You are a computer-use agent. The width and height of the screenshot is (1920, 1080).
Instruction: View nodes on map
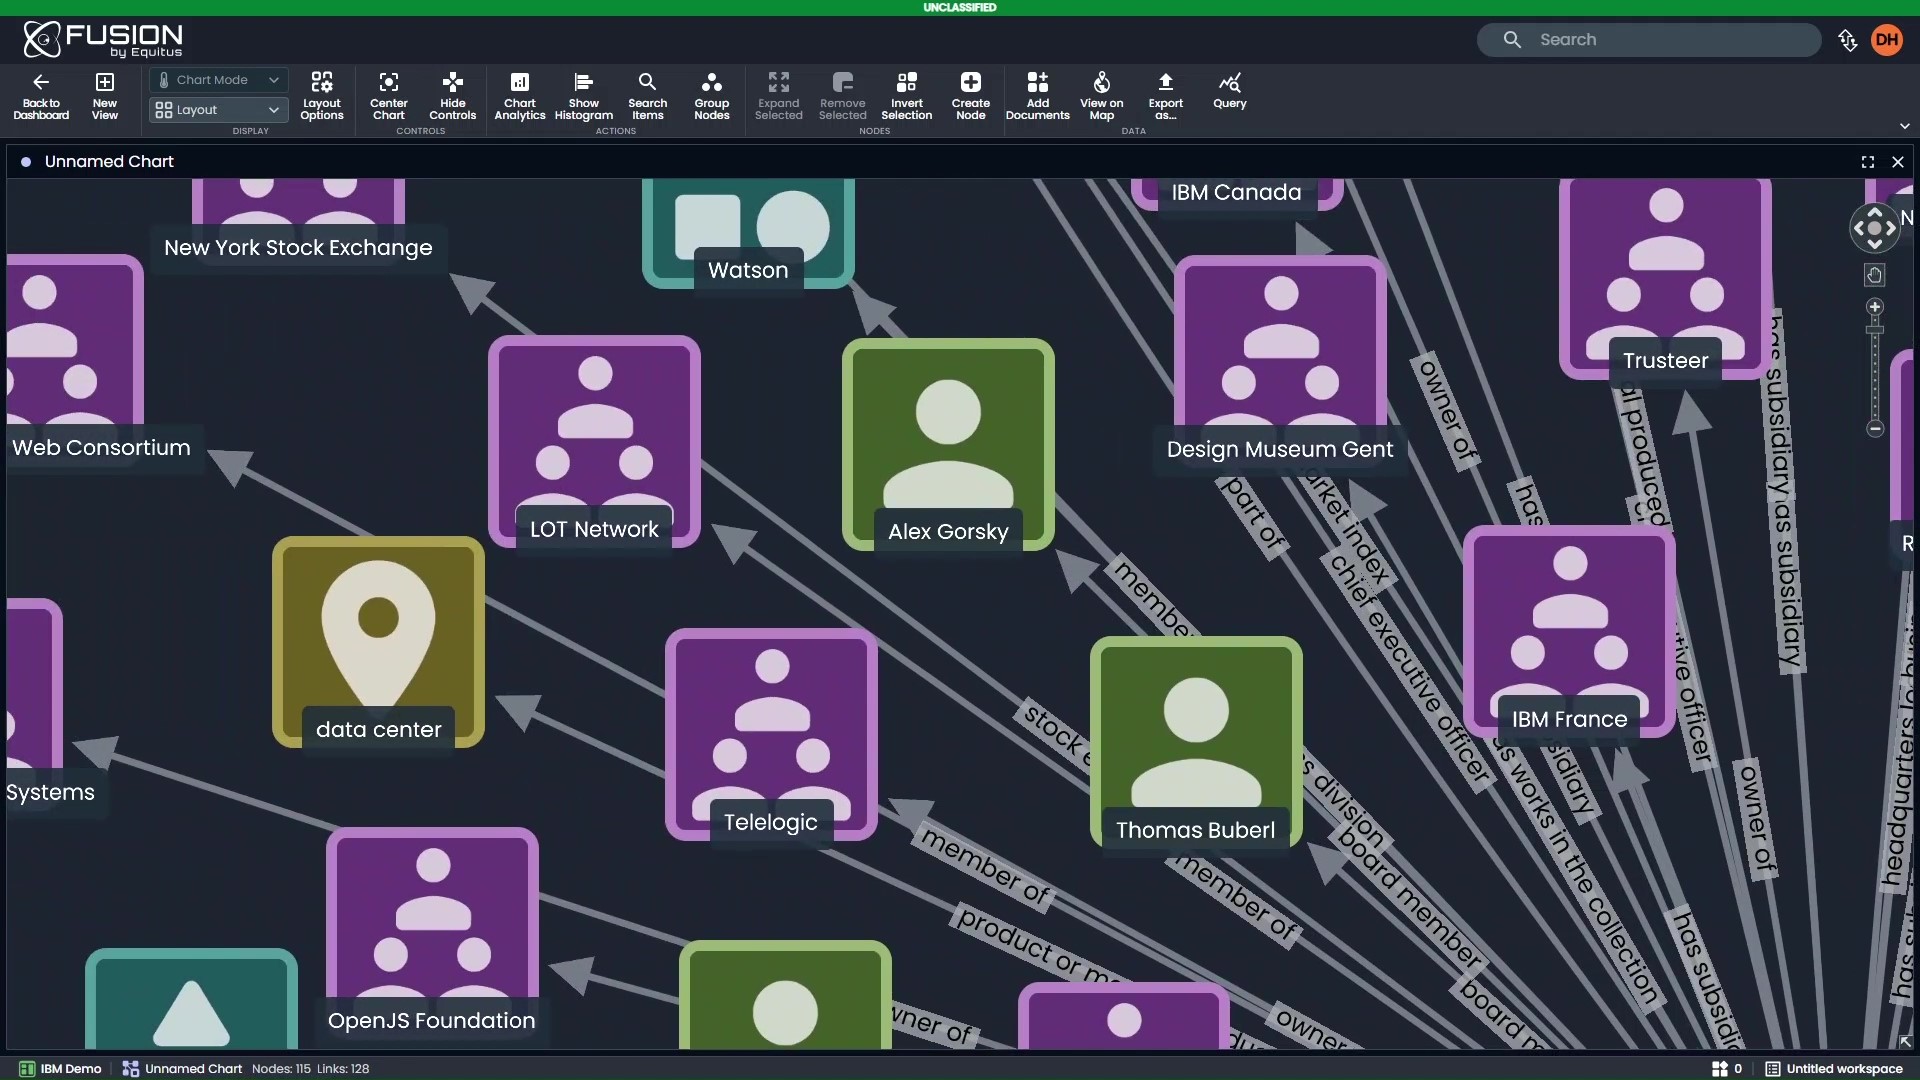coord(1102,96)
